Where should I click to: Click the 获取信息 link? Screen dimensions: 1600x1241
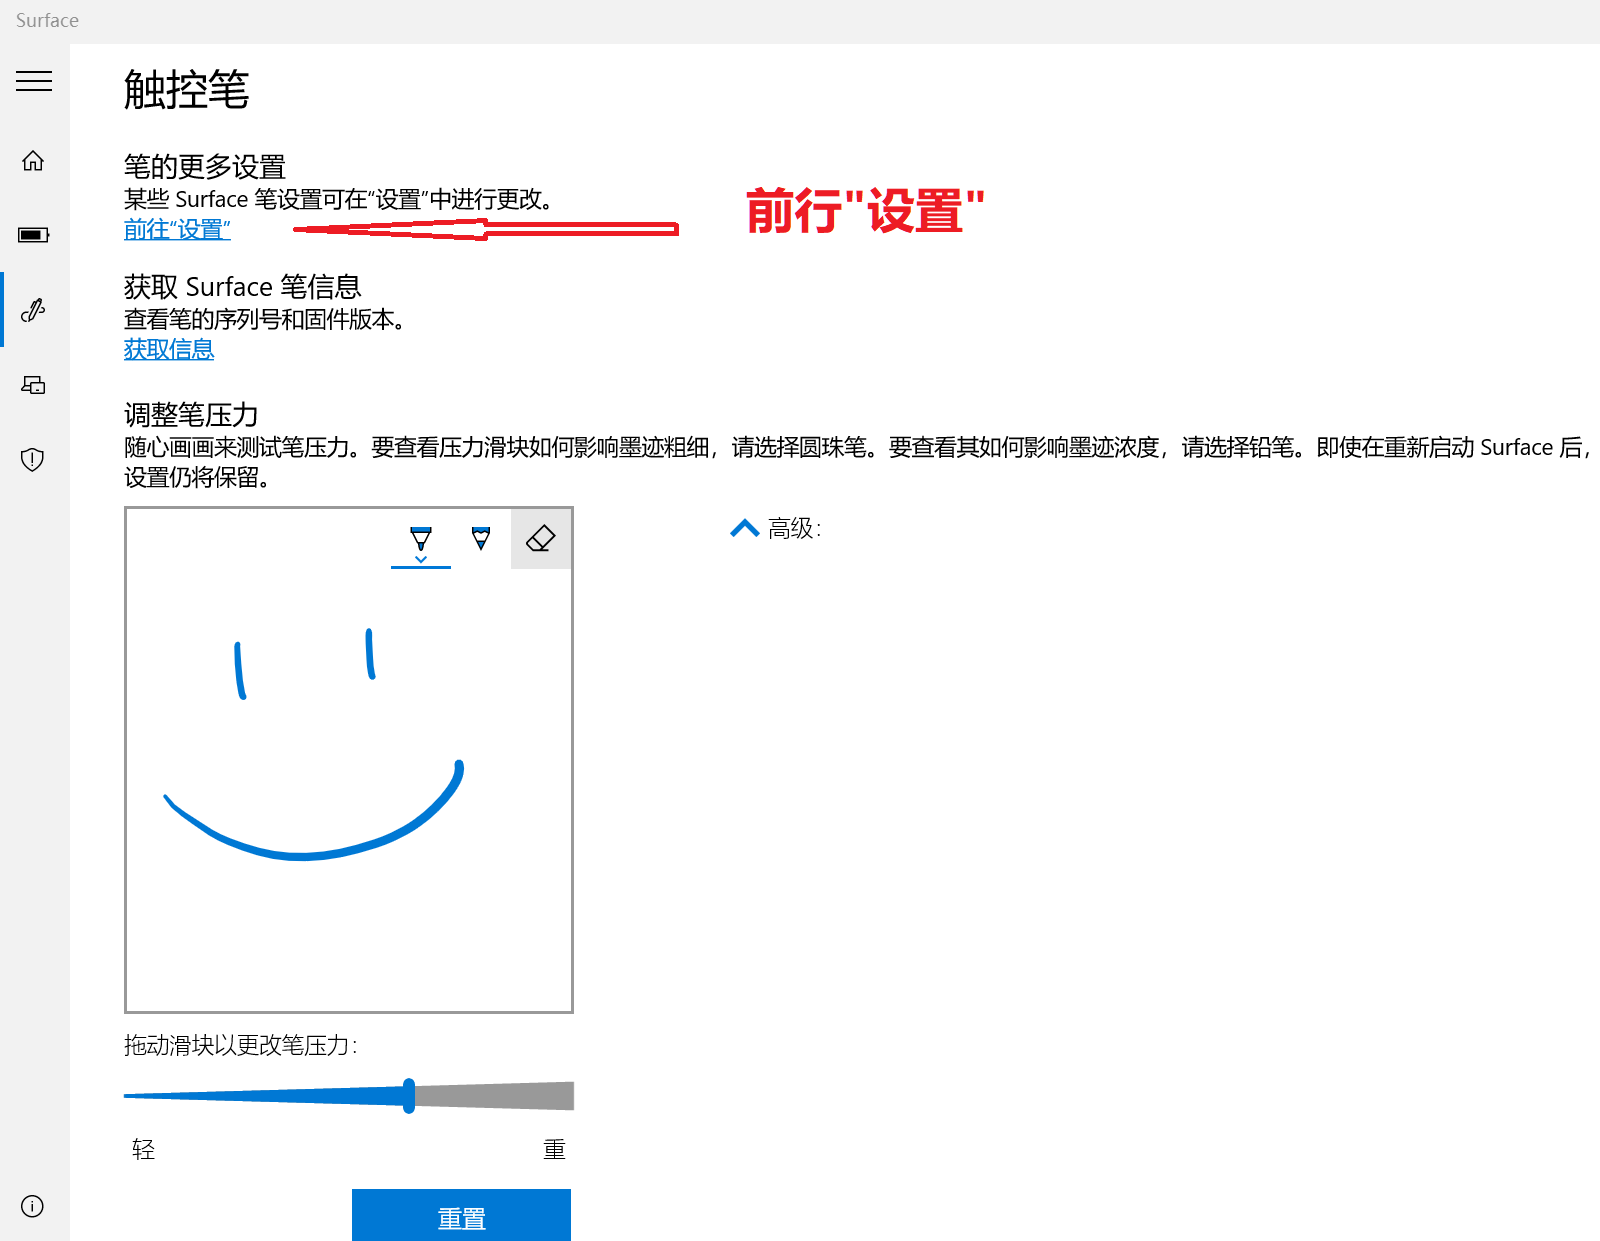[168, 349]
